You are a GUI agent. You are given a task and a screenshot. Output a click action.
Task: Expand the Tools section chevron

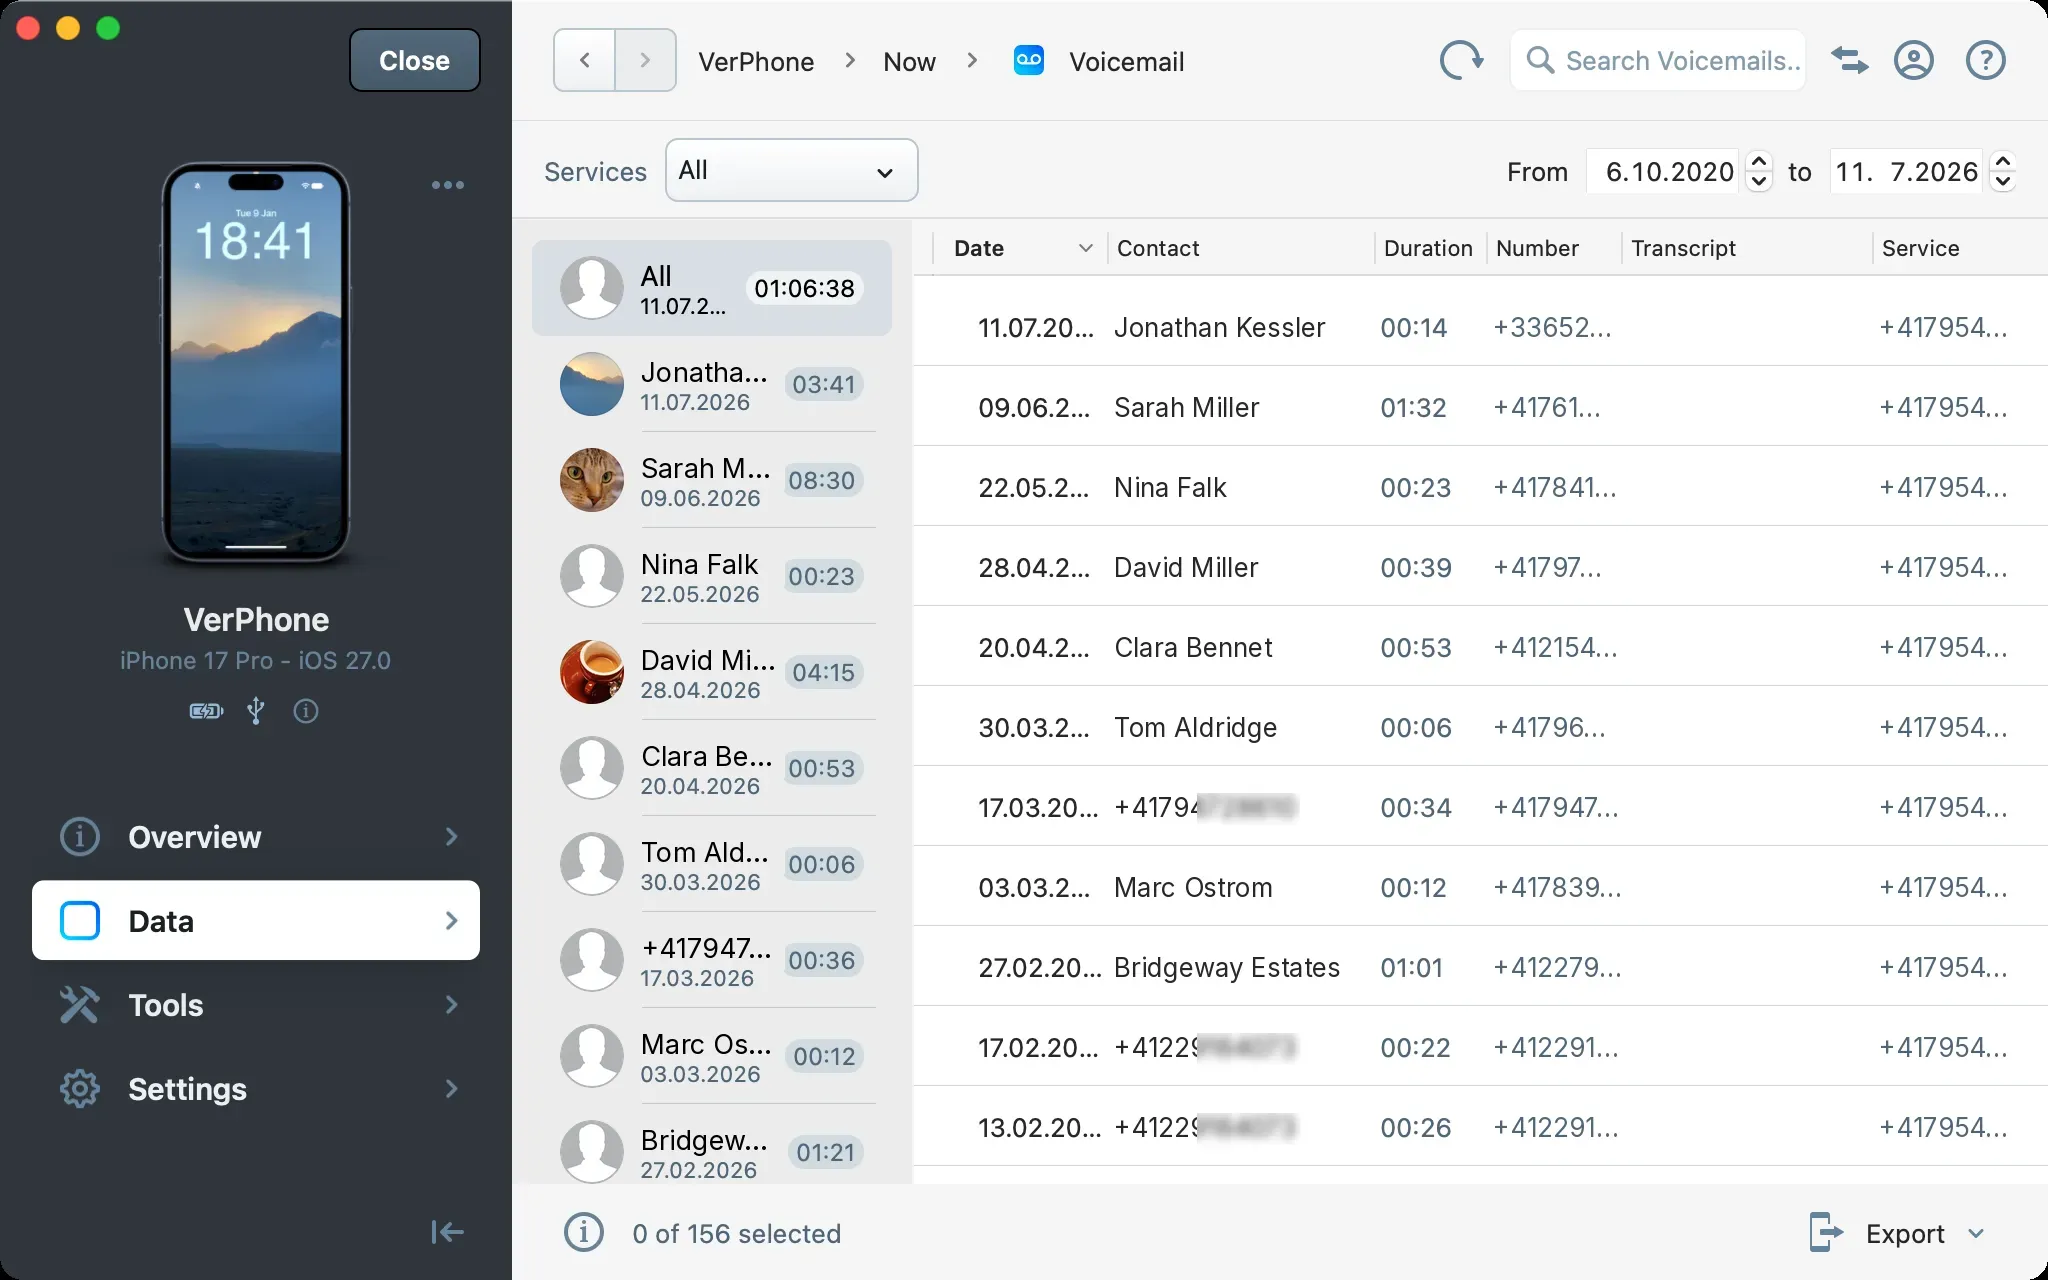451,1005
